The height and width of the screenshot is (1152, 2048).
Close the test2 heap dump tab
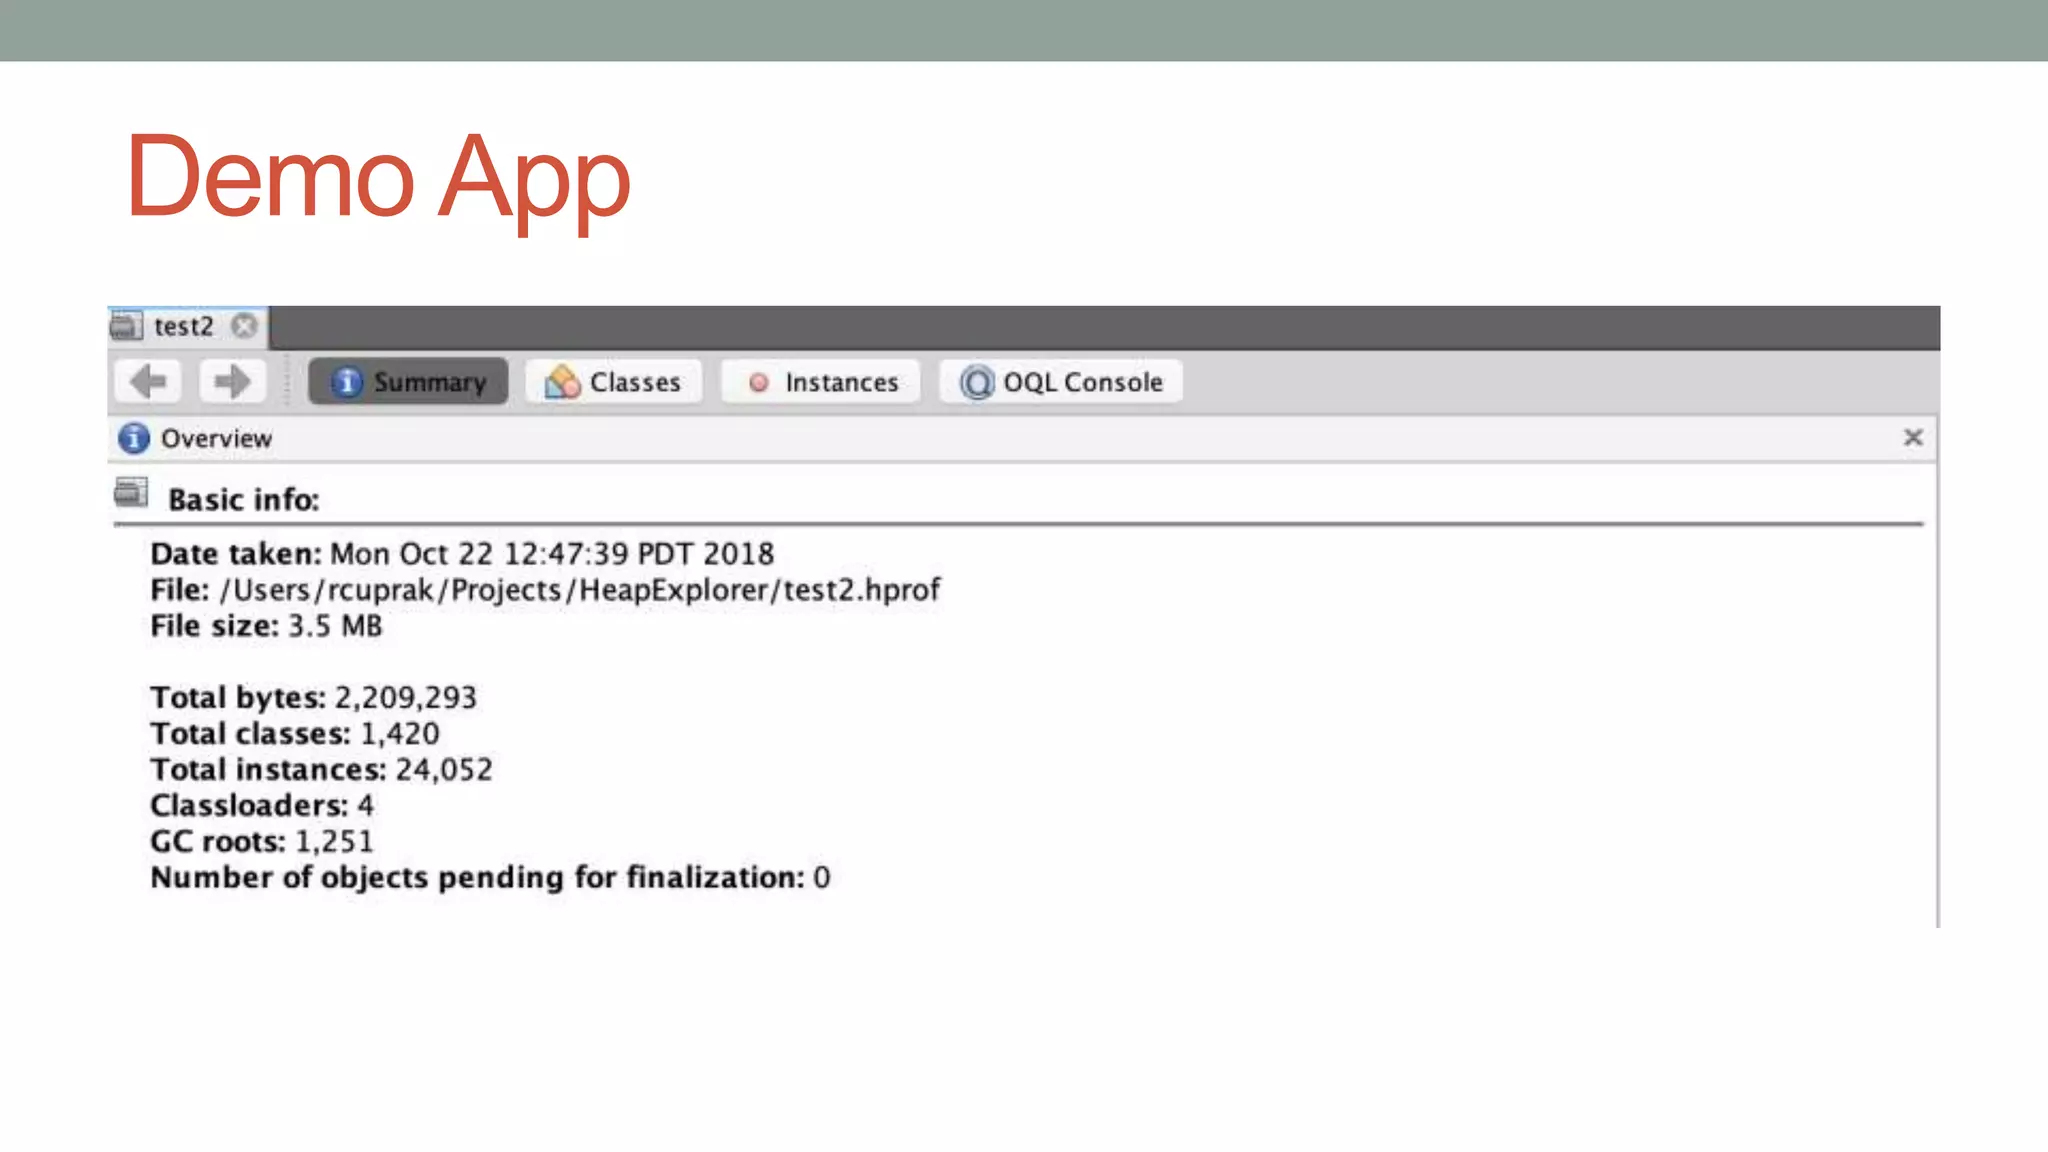[x=244, y=326]
